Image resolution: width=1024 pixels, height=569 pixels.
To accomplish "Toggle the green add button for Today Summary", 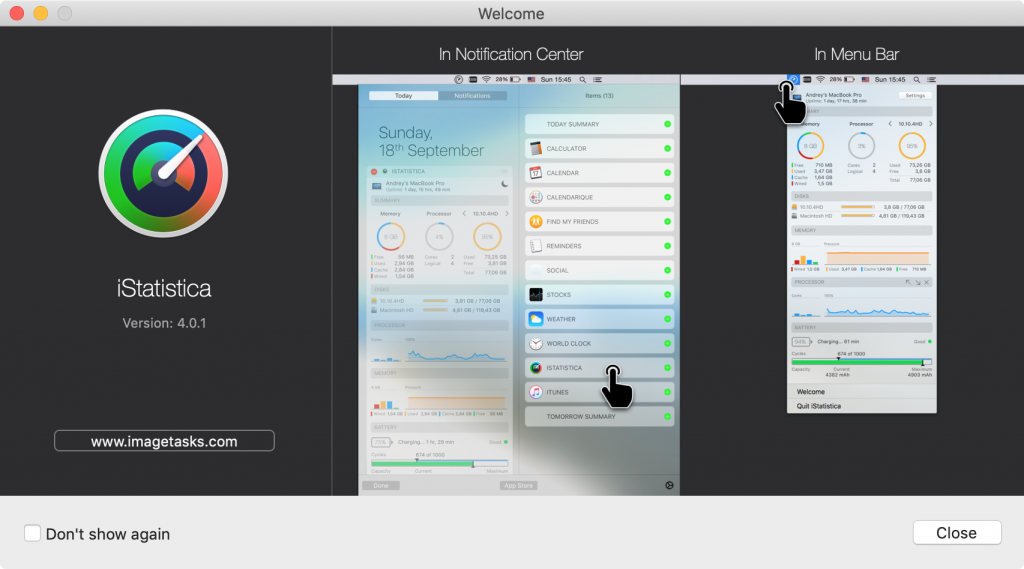I will point(667,124).
